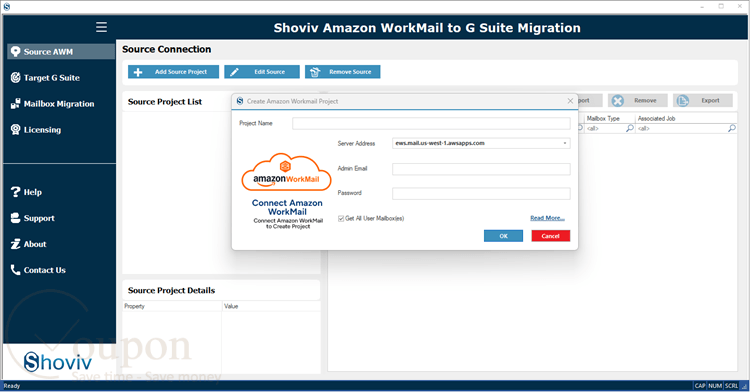Click the pencil icon on Edit Source
The height and width of the screenshot is (392, 750).
(x=234, y=72)
